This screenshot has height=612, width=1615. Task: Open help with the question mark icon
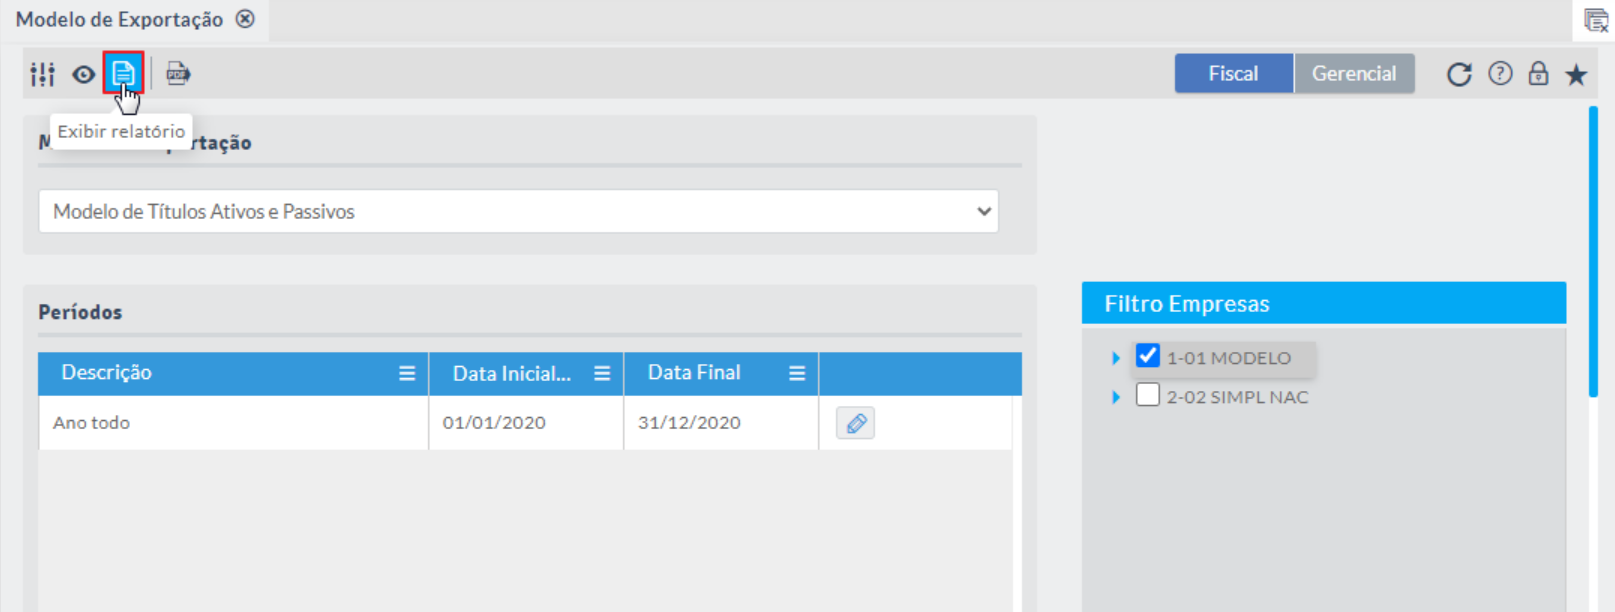[1500, 73]
